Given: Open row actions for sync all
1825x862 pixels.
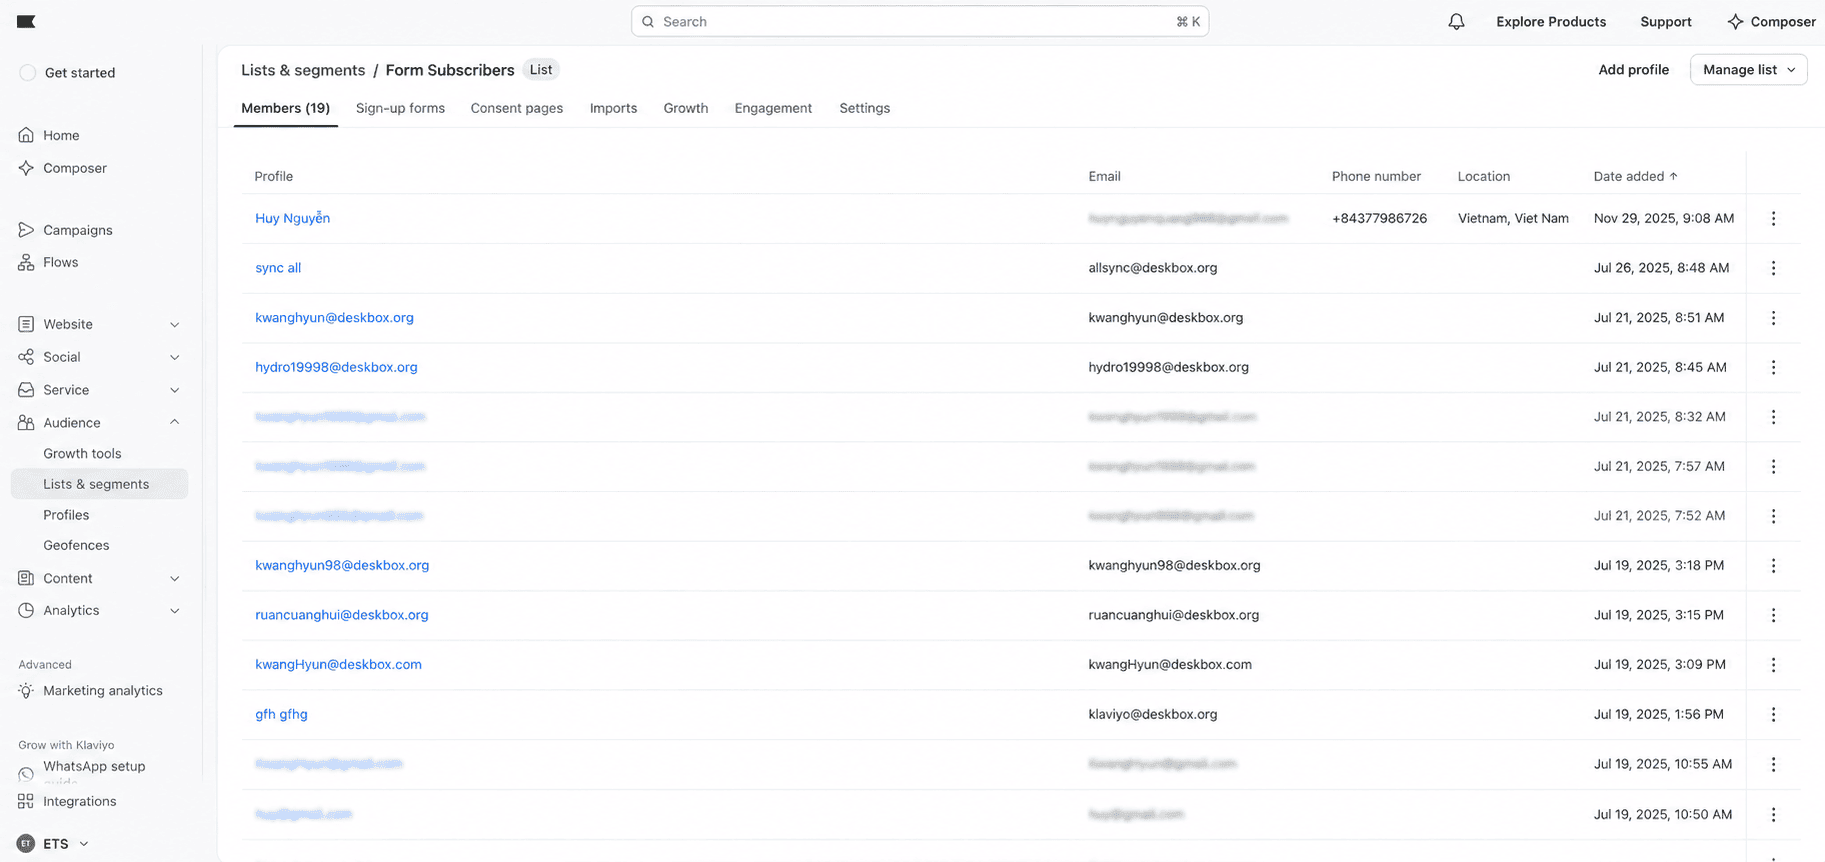Looking at the screenshot, I should pyautogui.click(x=1773, y=268).
